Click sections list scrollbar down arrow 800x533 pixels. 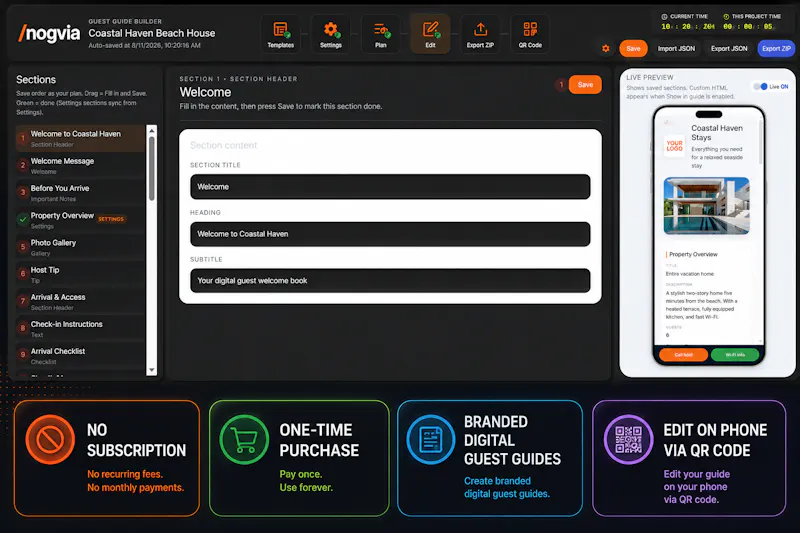click(x=152, y=370)
